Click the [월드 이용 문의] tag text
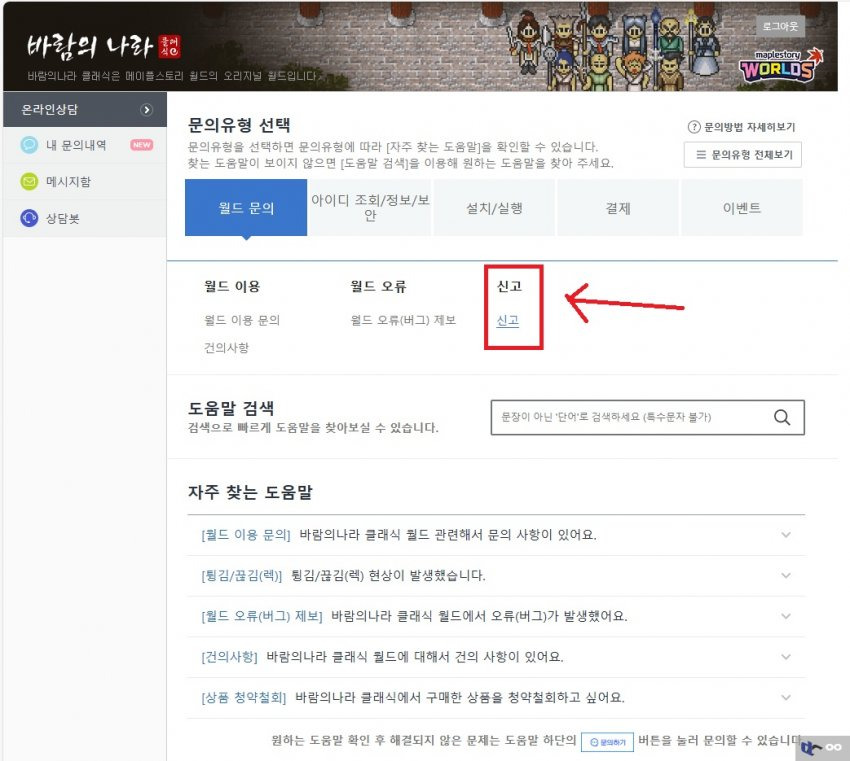The image size is (850, 761). coord(246,535)
